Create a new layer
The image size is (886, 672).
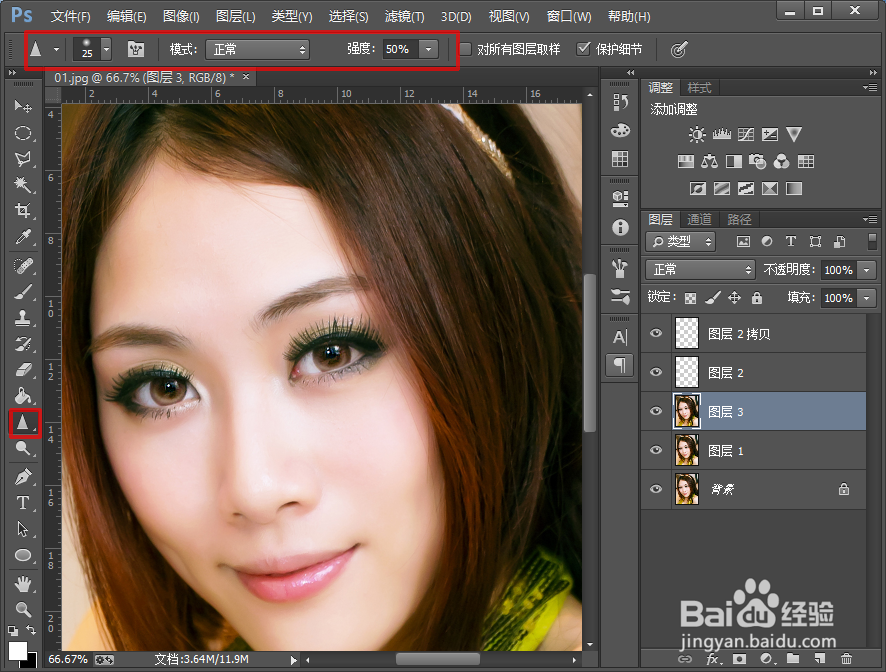tap(819, 658)
